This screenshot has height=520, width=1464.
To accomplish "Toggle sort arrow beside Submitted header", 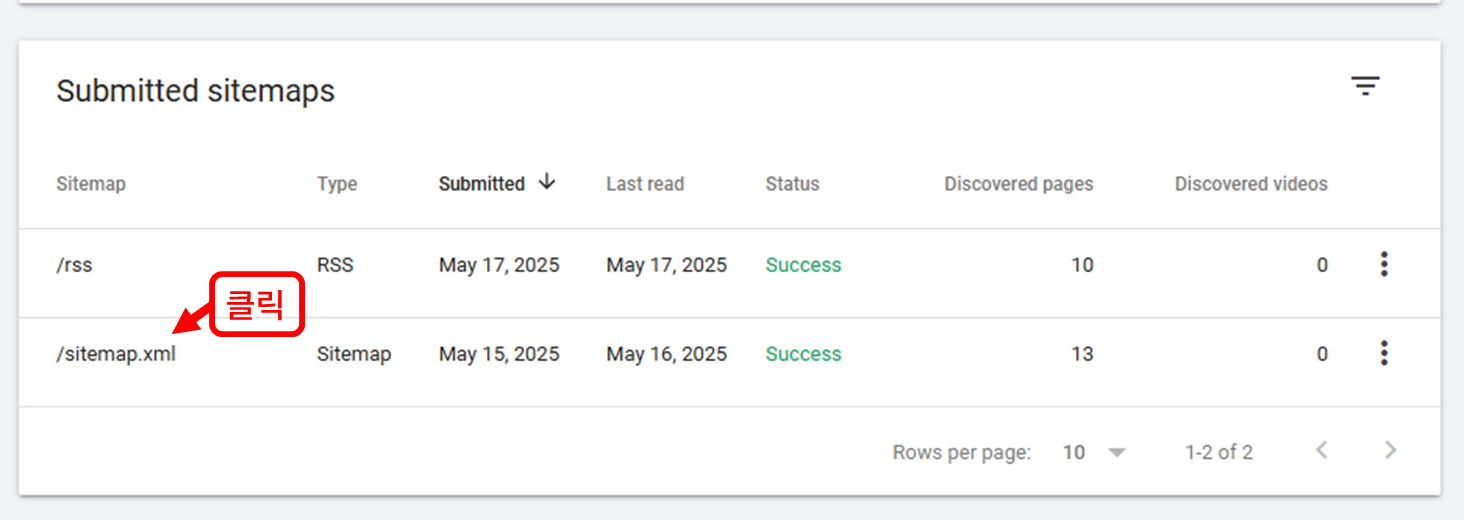I will pos(546,182).
